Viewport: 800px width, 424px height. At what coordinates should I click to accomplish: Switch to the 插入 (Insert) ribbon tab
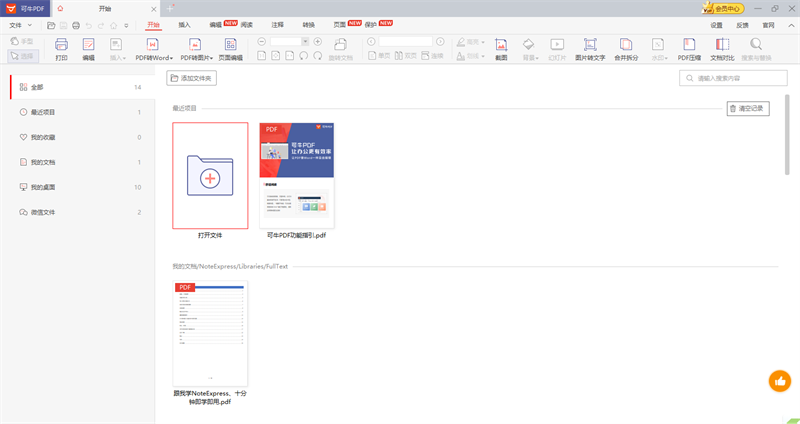pyautogui.click(x=184, y=23)
